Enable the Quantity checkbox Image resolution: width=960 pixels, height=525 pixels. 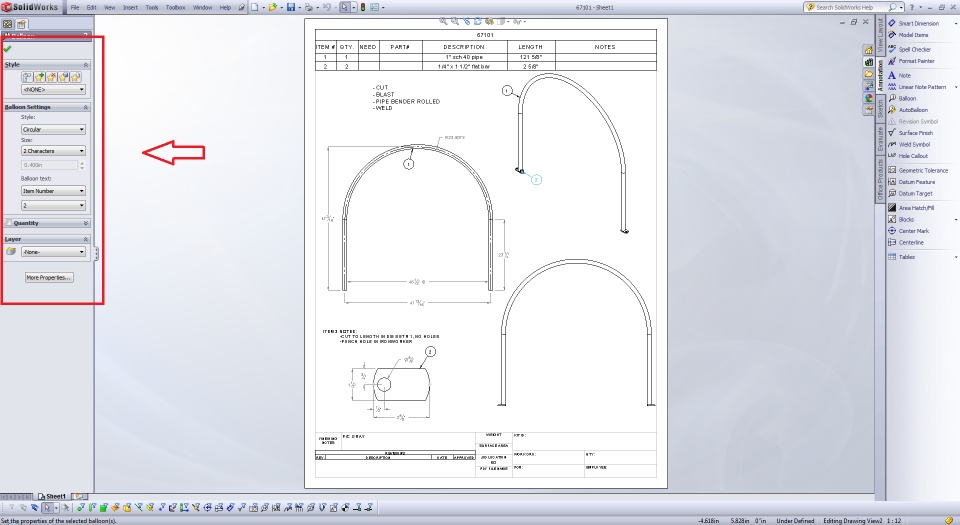(x=9, y=223)
